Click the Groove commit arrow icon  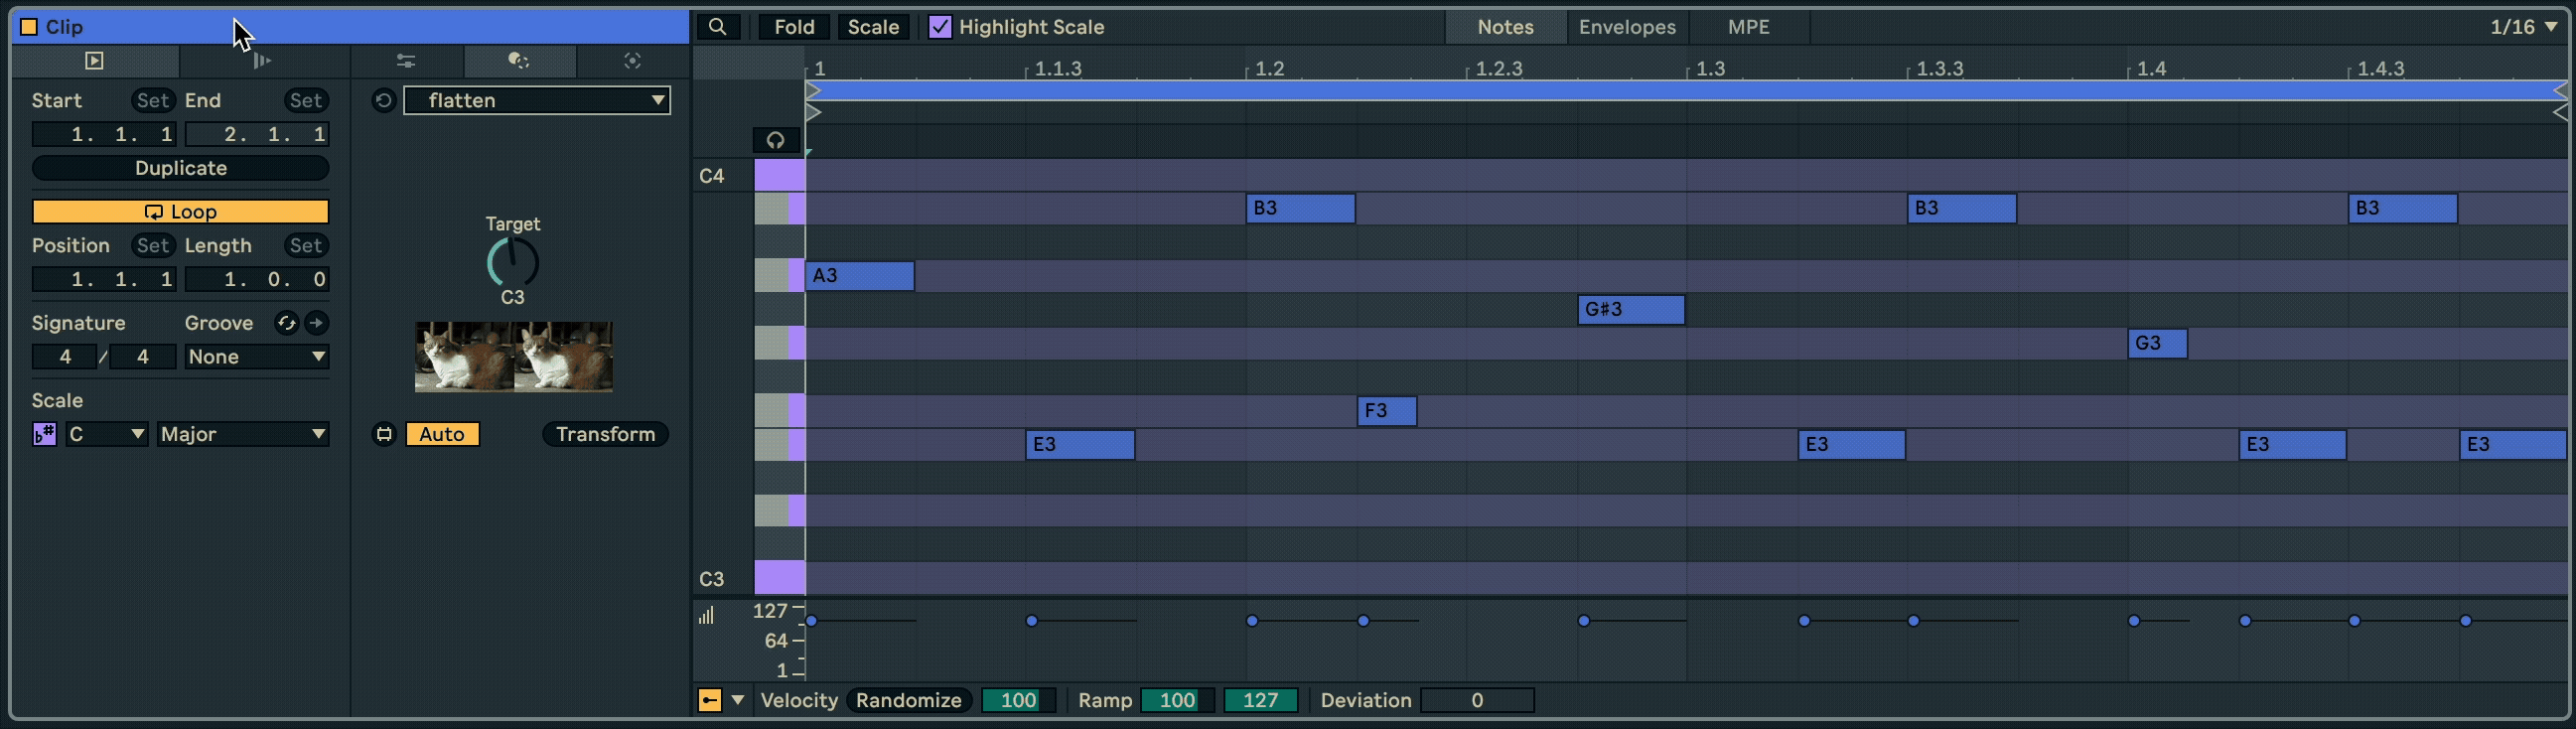tap(316, 323)
